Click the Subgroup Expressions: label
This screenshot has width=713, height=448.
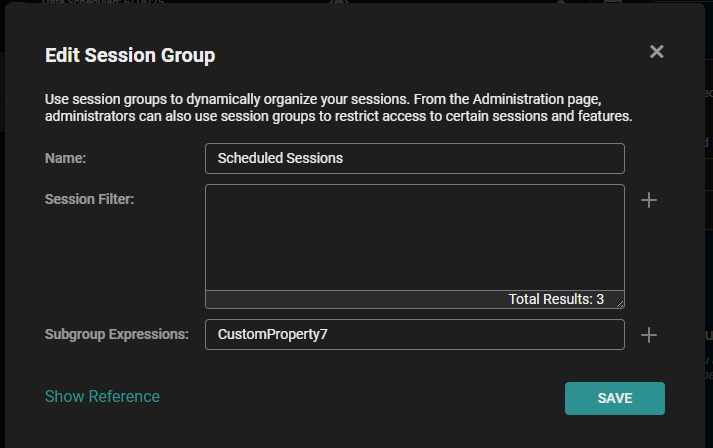coord(116,334)
